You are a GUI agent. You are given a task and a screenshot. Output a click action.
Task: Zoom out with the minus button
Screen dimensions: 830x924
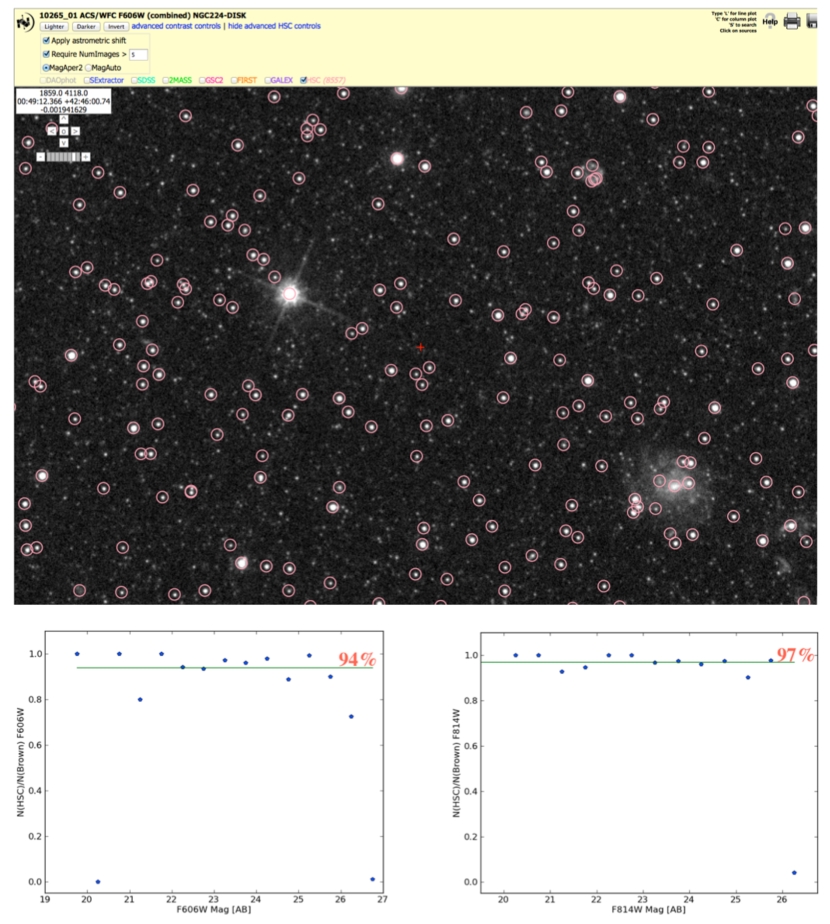click(x=40, y=156)
